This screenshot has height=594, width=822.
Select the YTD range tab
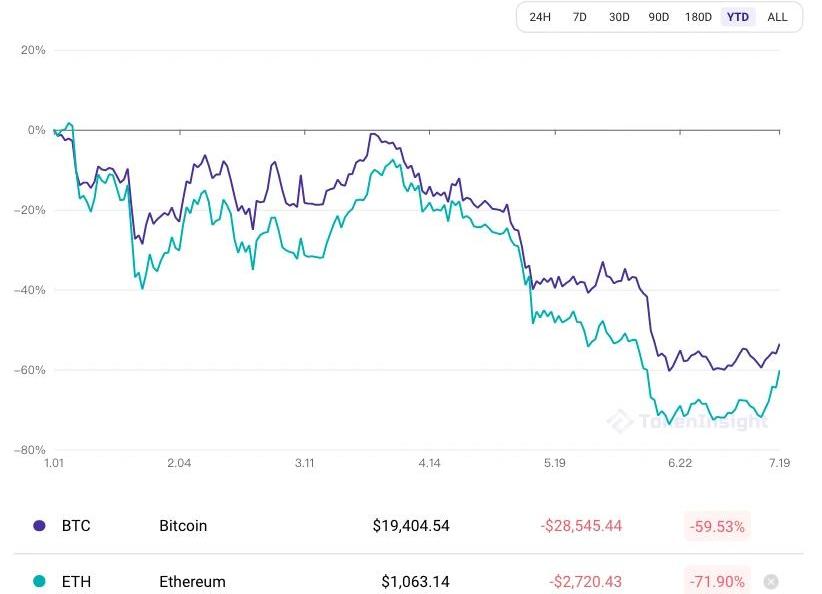click(x=738, y=17)
